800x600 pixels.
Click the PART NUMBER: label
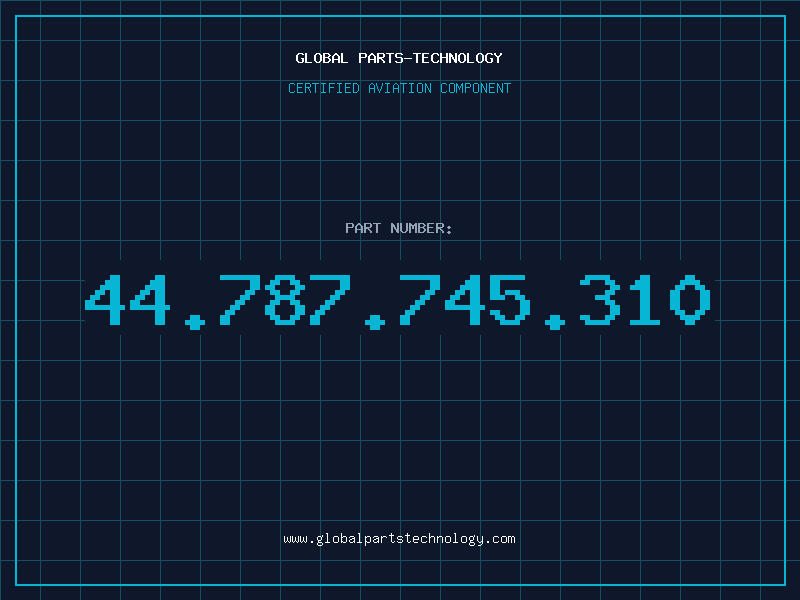[x=399, y=228]
